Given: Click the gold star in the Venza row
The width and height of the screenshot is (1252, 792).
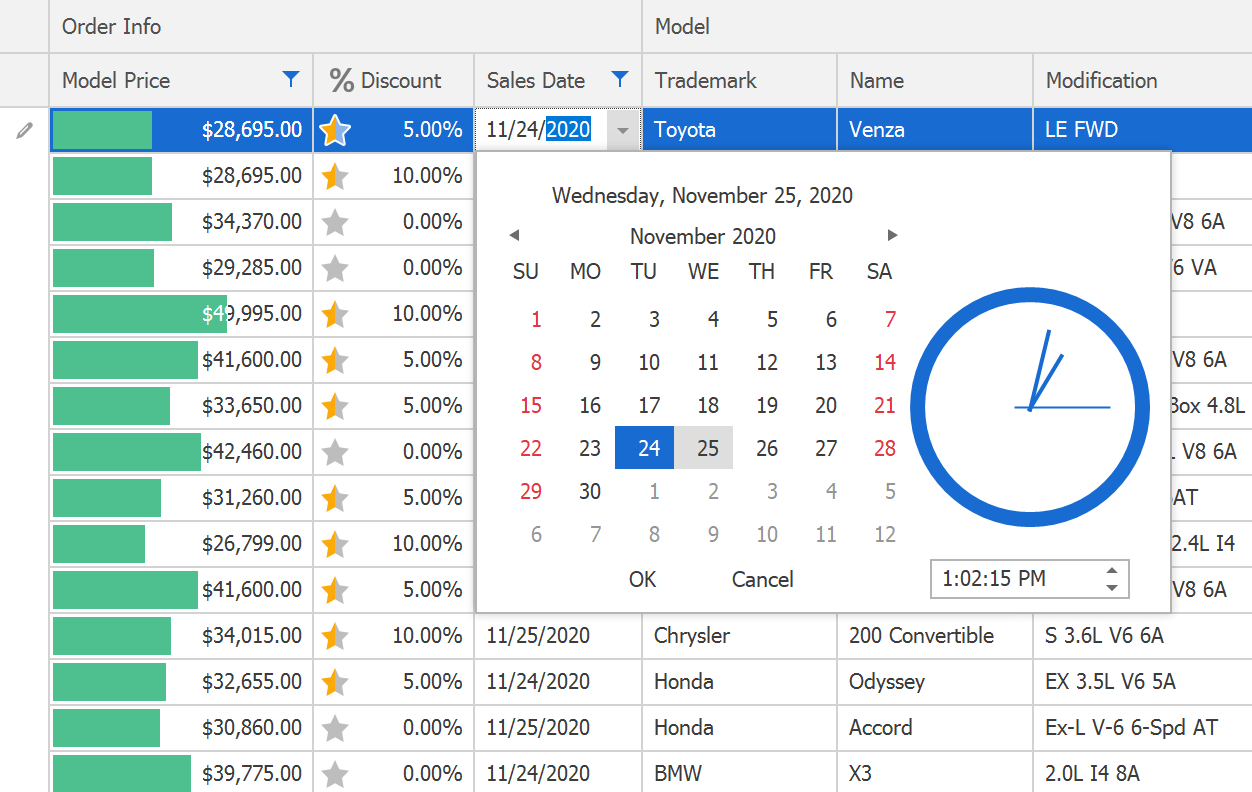Looking at the screenshot, I should pos(336,130).
